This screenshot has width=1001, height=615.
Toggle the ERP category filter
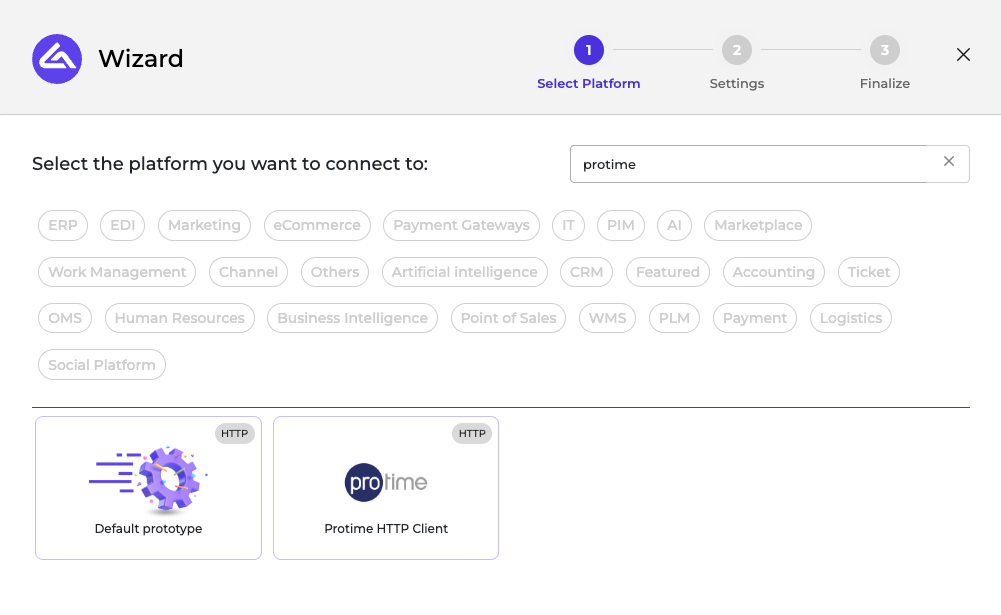click(x=63, y=225)
